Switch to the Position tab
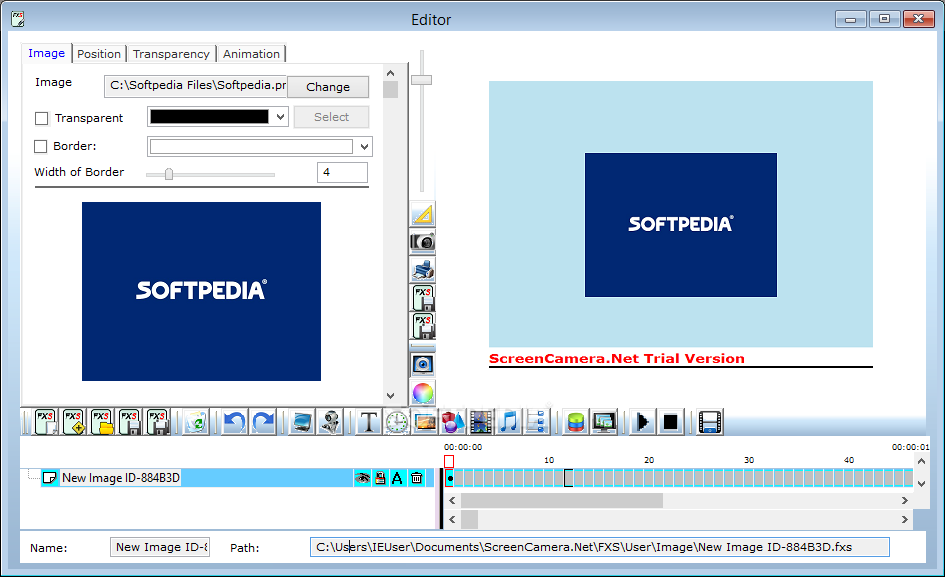Image resolution: width=945 pixels, height=577 pixels. click(99, 54)
